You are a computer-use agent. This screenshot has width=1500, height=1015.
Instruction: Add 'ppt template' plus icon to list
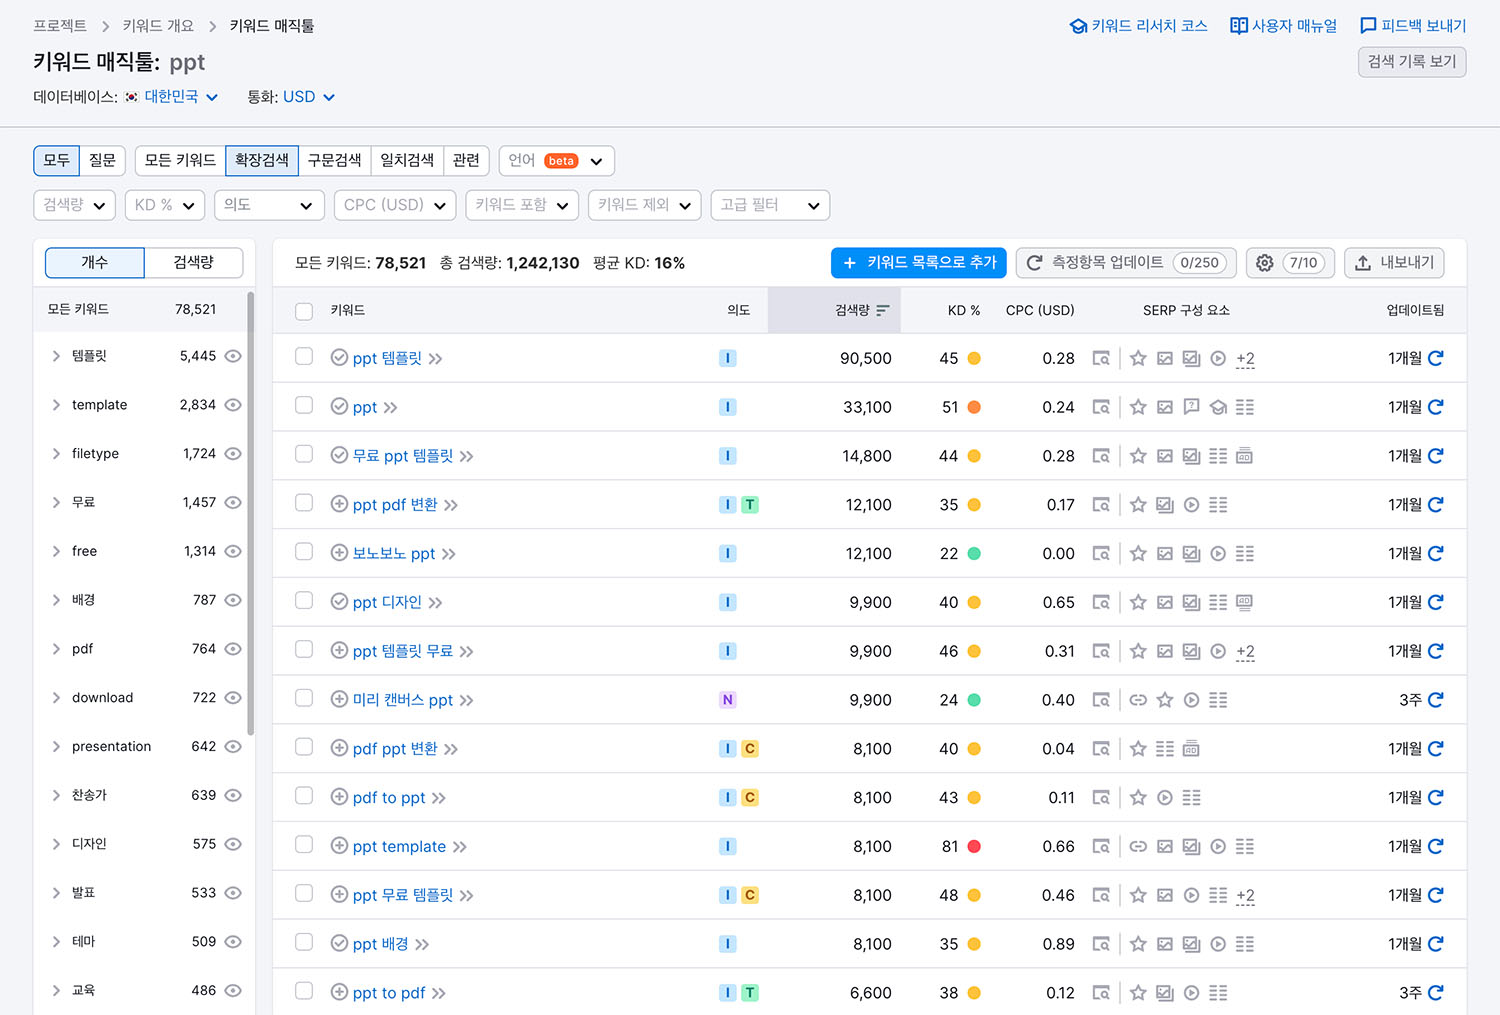(x=339, y=846)
